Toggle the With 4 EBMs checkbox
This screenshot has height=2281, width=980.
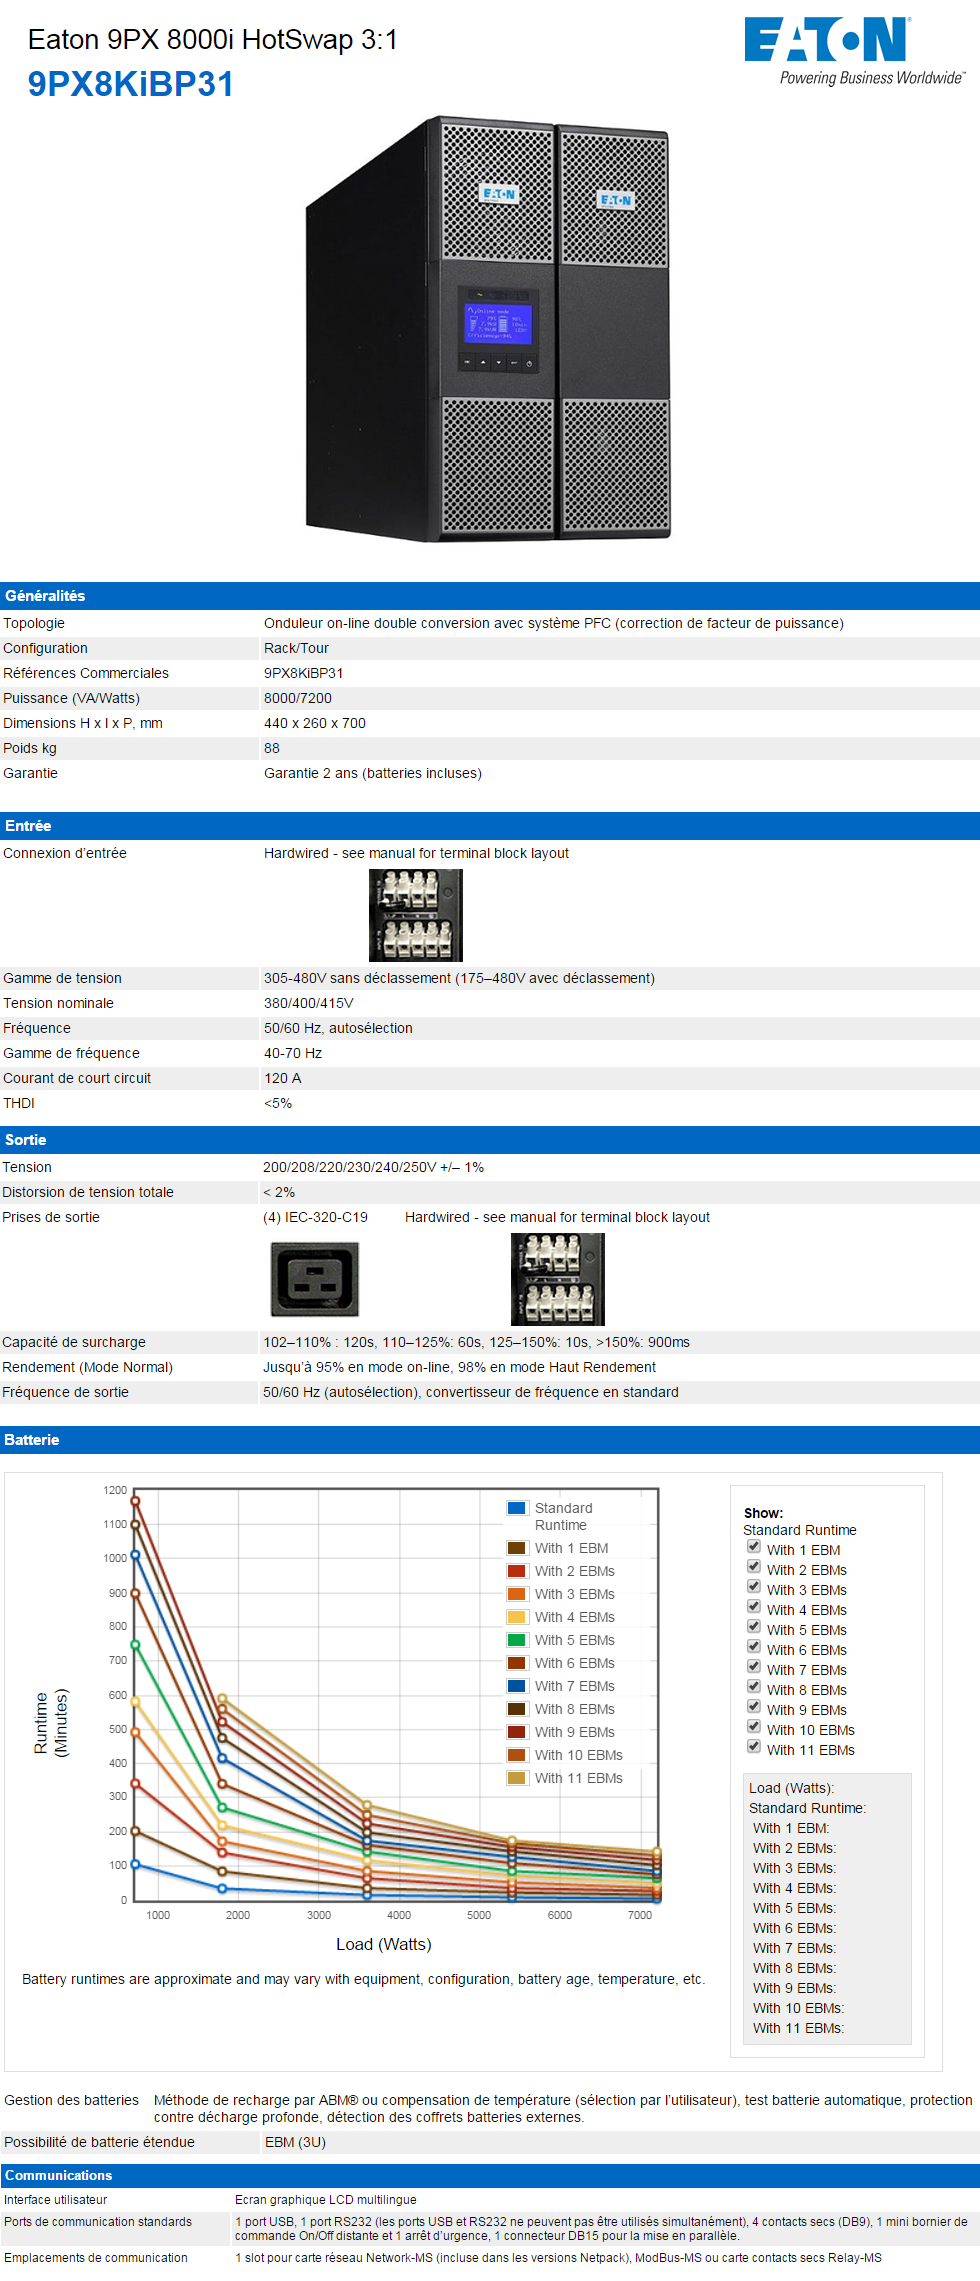tap(754, 1607)
